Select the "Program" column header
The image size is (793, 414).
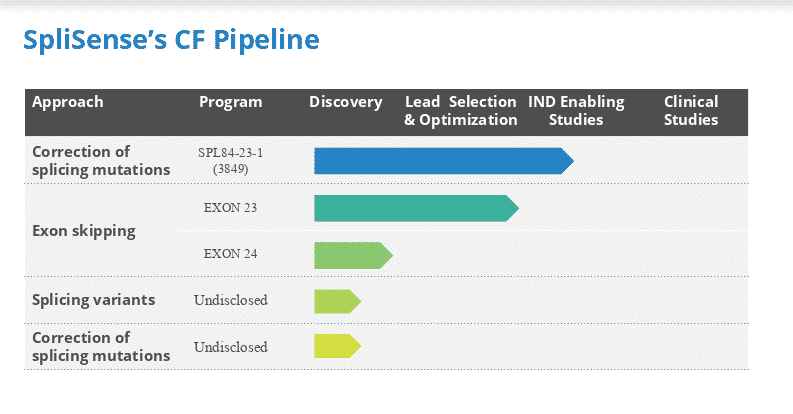(x=231, y=102)
